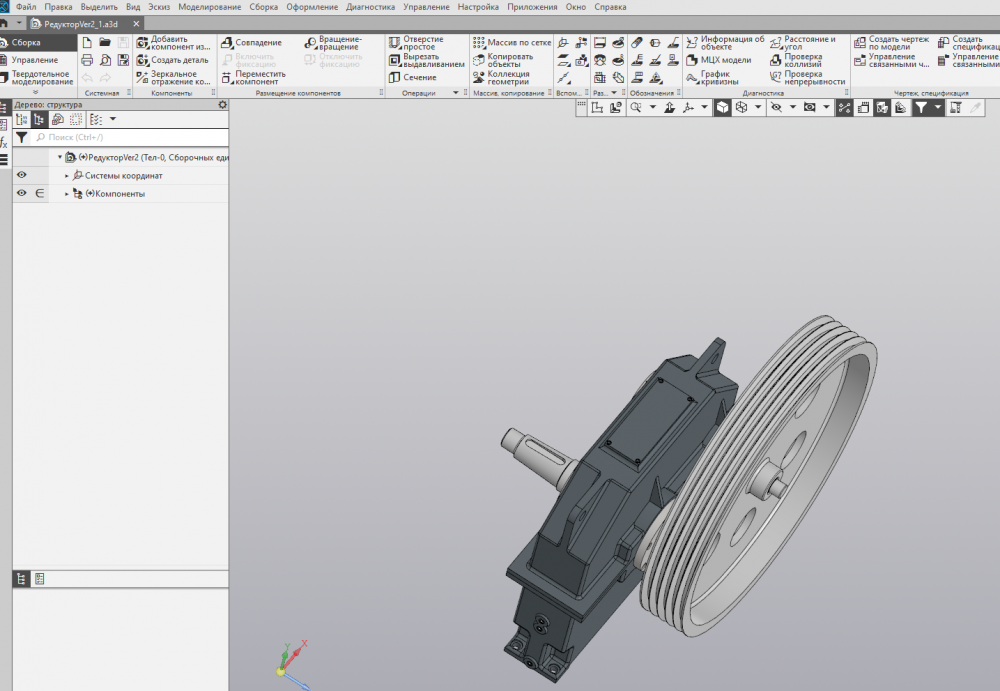Click the 'Создать деталь' tool icon
The height and width of the screenshot is (691, 1000).
pyautogui.click(x=142, y=60)
